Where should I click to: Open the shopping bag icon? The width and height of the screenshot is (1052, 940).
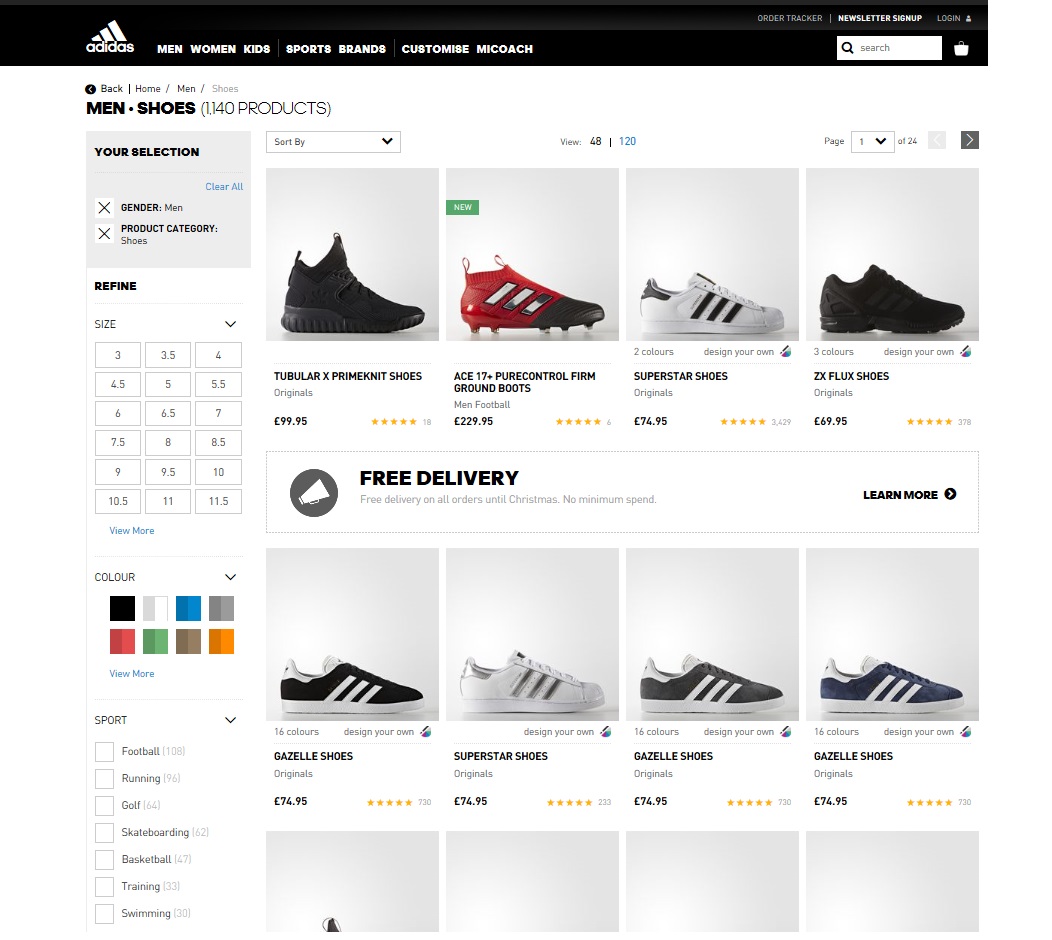[961, 47]
